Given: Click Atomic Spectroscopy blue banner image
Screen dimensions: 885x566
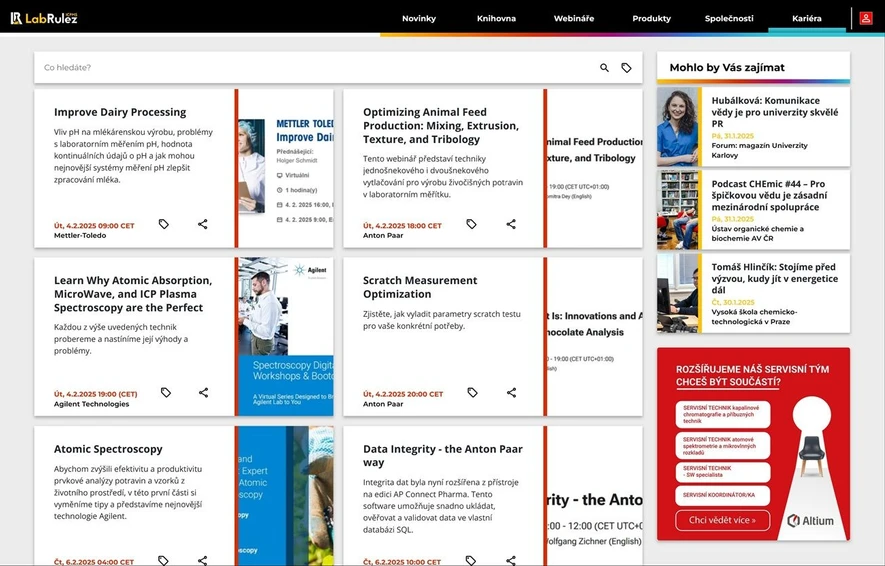Looking at the screenshot, I should coord(286,496).
